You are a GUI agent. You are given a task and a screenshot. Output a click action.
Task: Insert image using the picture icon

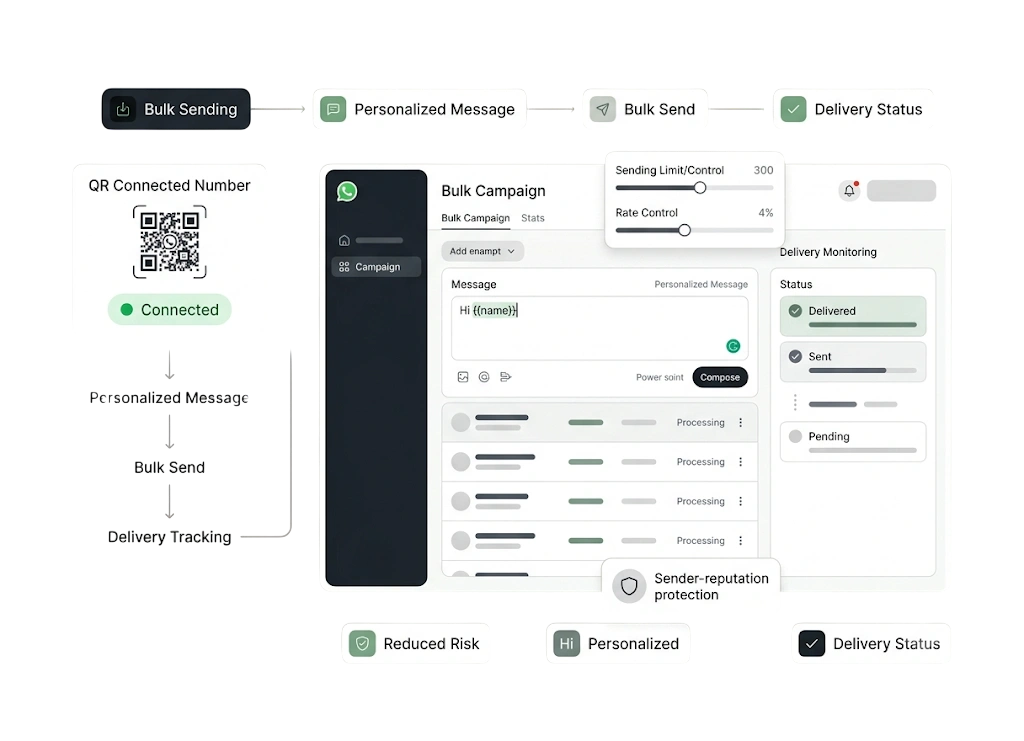coord(463,377)
